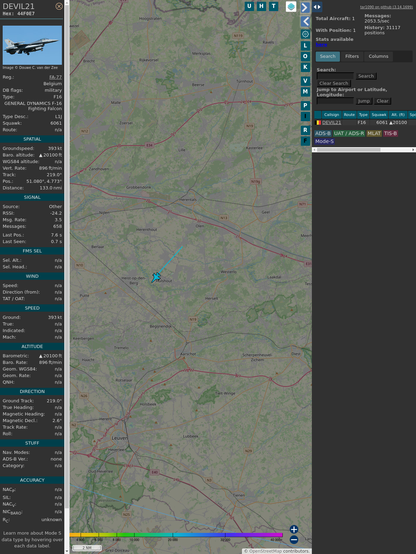416x554 pixels.
Task: Click scrollbar right arrow under table
Action: pos(413,150)
